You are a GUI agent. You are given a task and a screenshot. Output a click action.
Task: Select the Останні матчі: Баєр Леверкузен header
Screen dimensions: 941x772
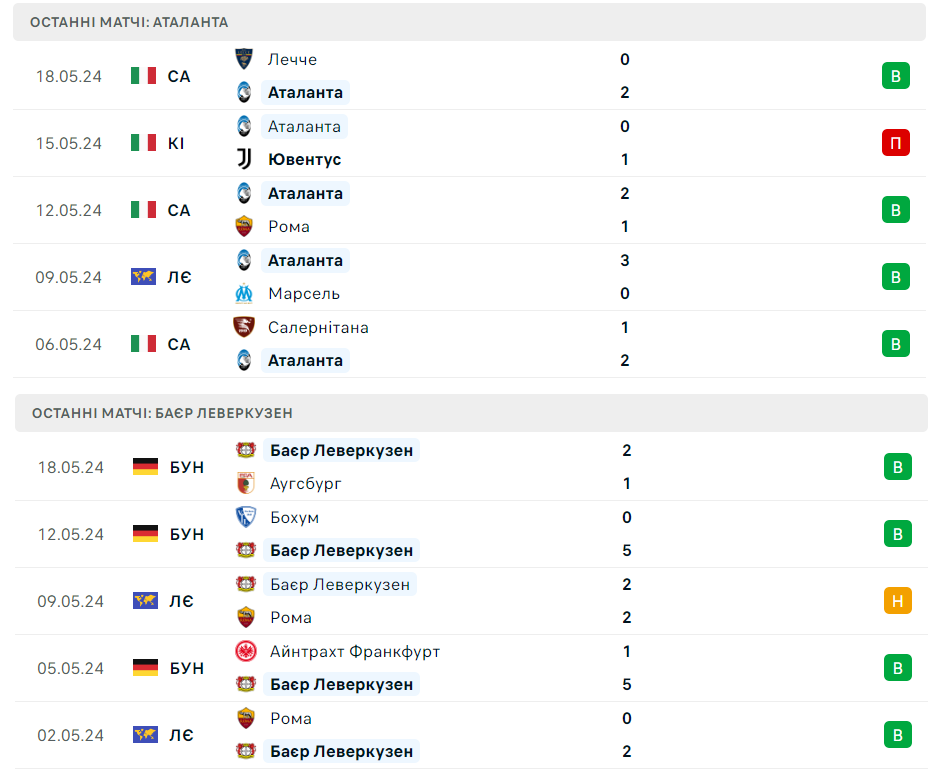click(471, 413)
